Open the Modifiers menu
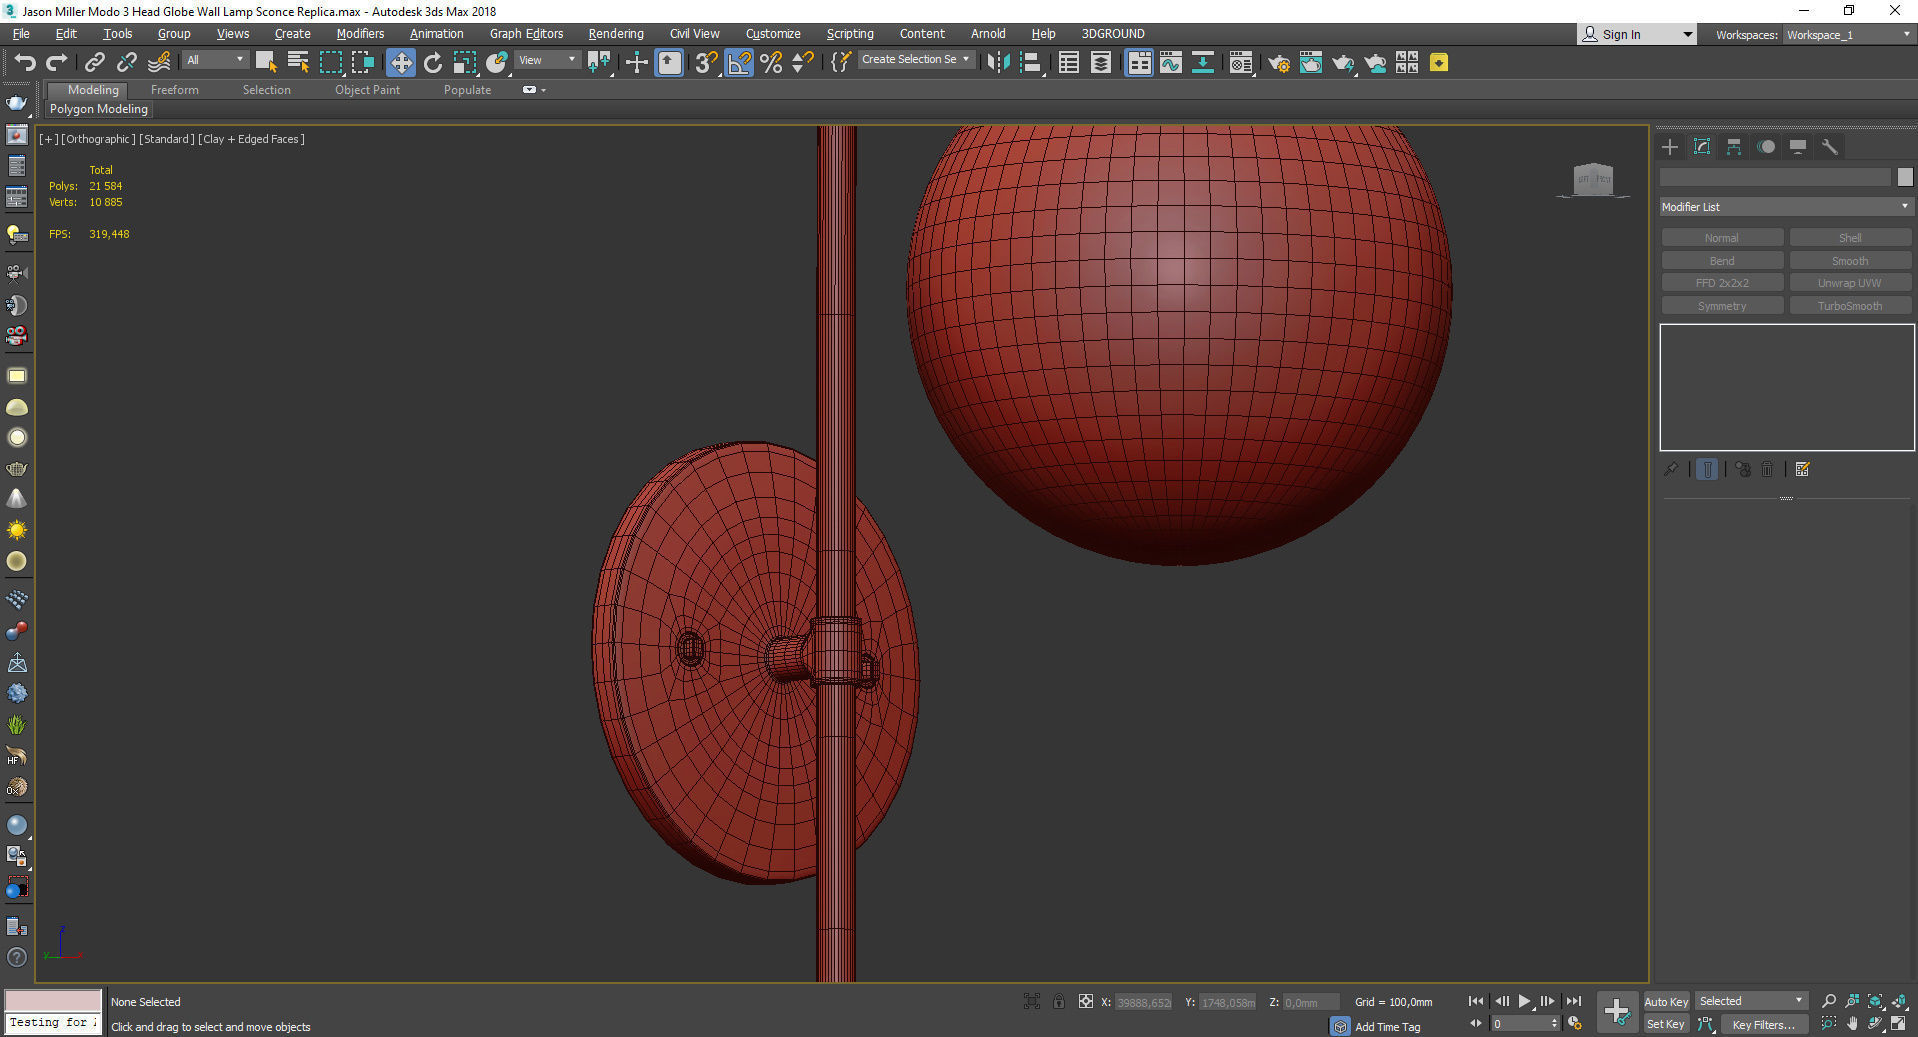The width and height of the screenshot is (1918, 1037). 360,34
